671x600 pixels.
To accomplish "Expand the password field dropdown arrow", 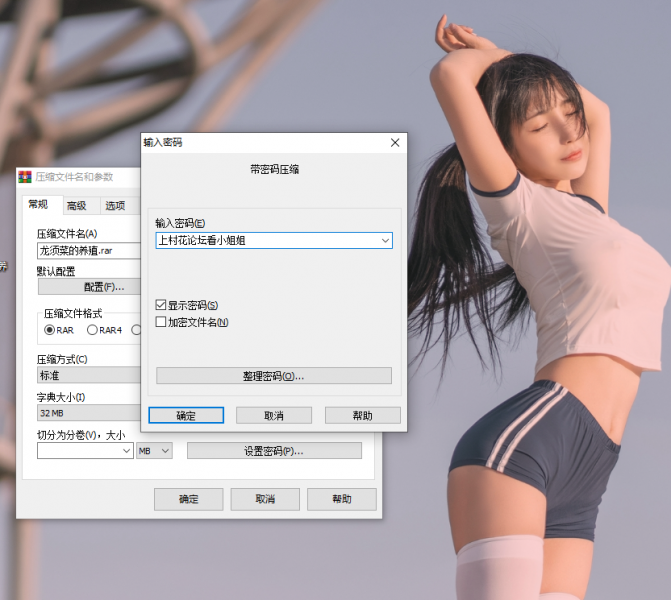I will tap(385, 241).
